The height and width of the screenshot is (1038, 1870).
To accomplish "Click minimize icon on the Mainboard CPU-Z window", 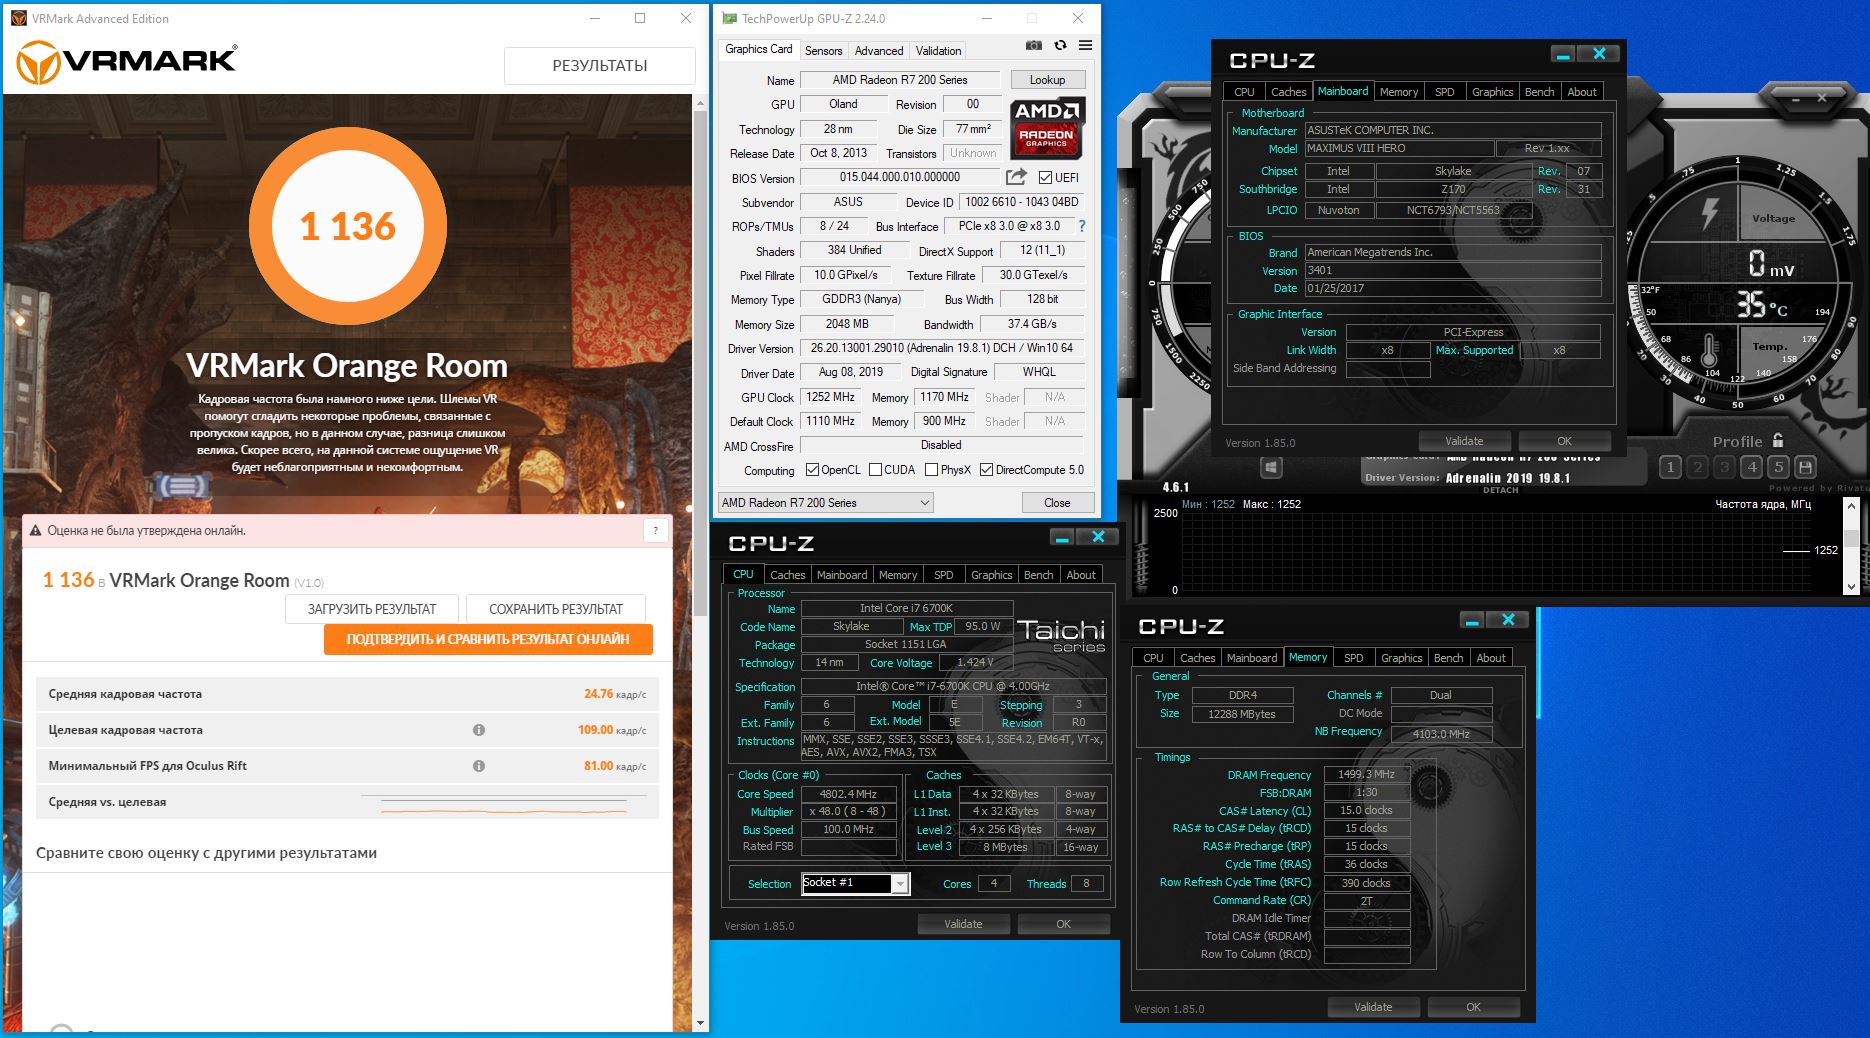I will tap(1563, 54).
